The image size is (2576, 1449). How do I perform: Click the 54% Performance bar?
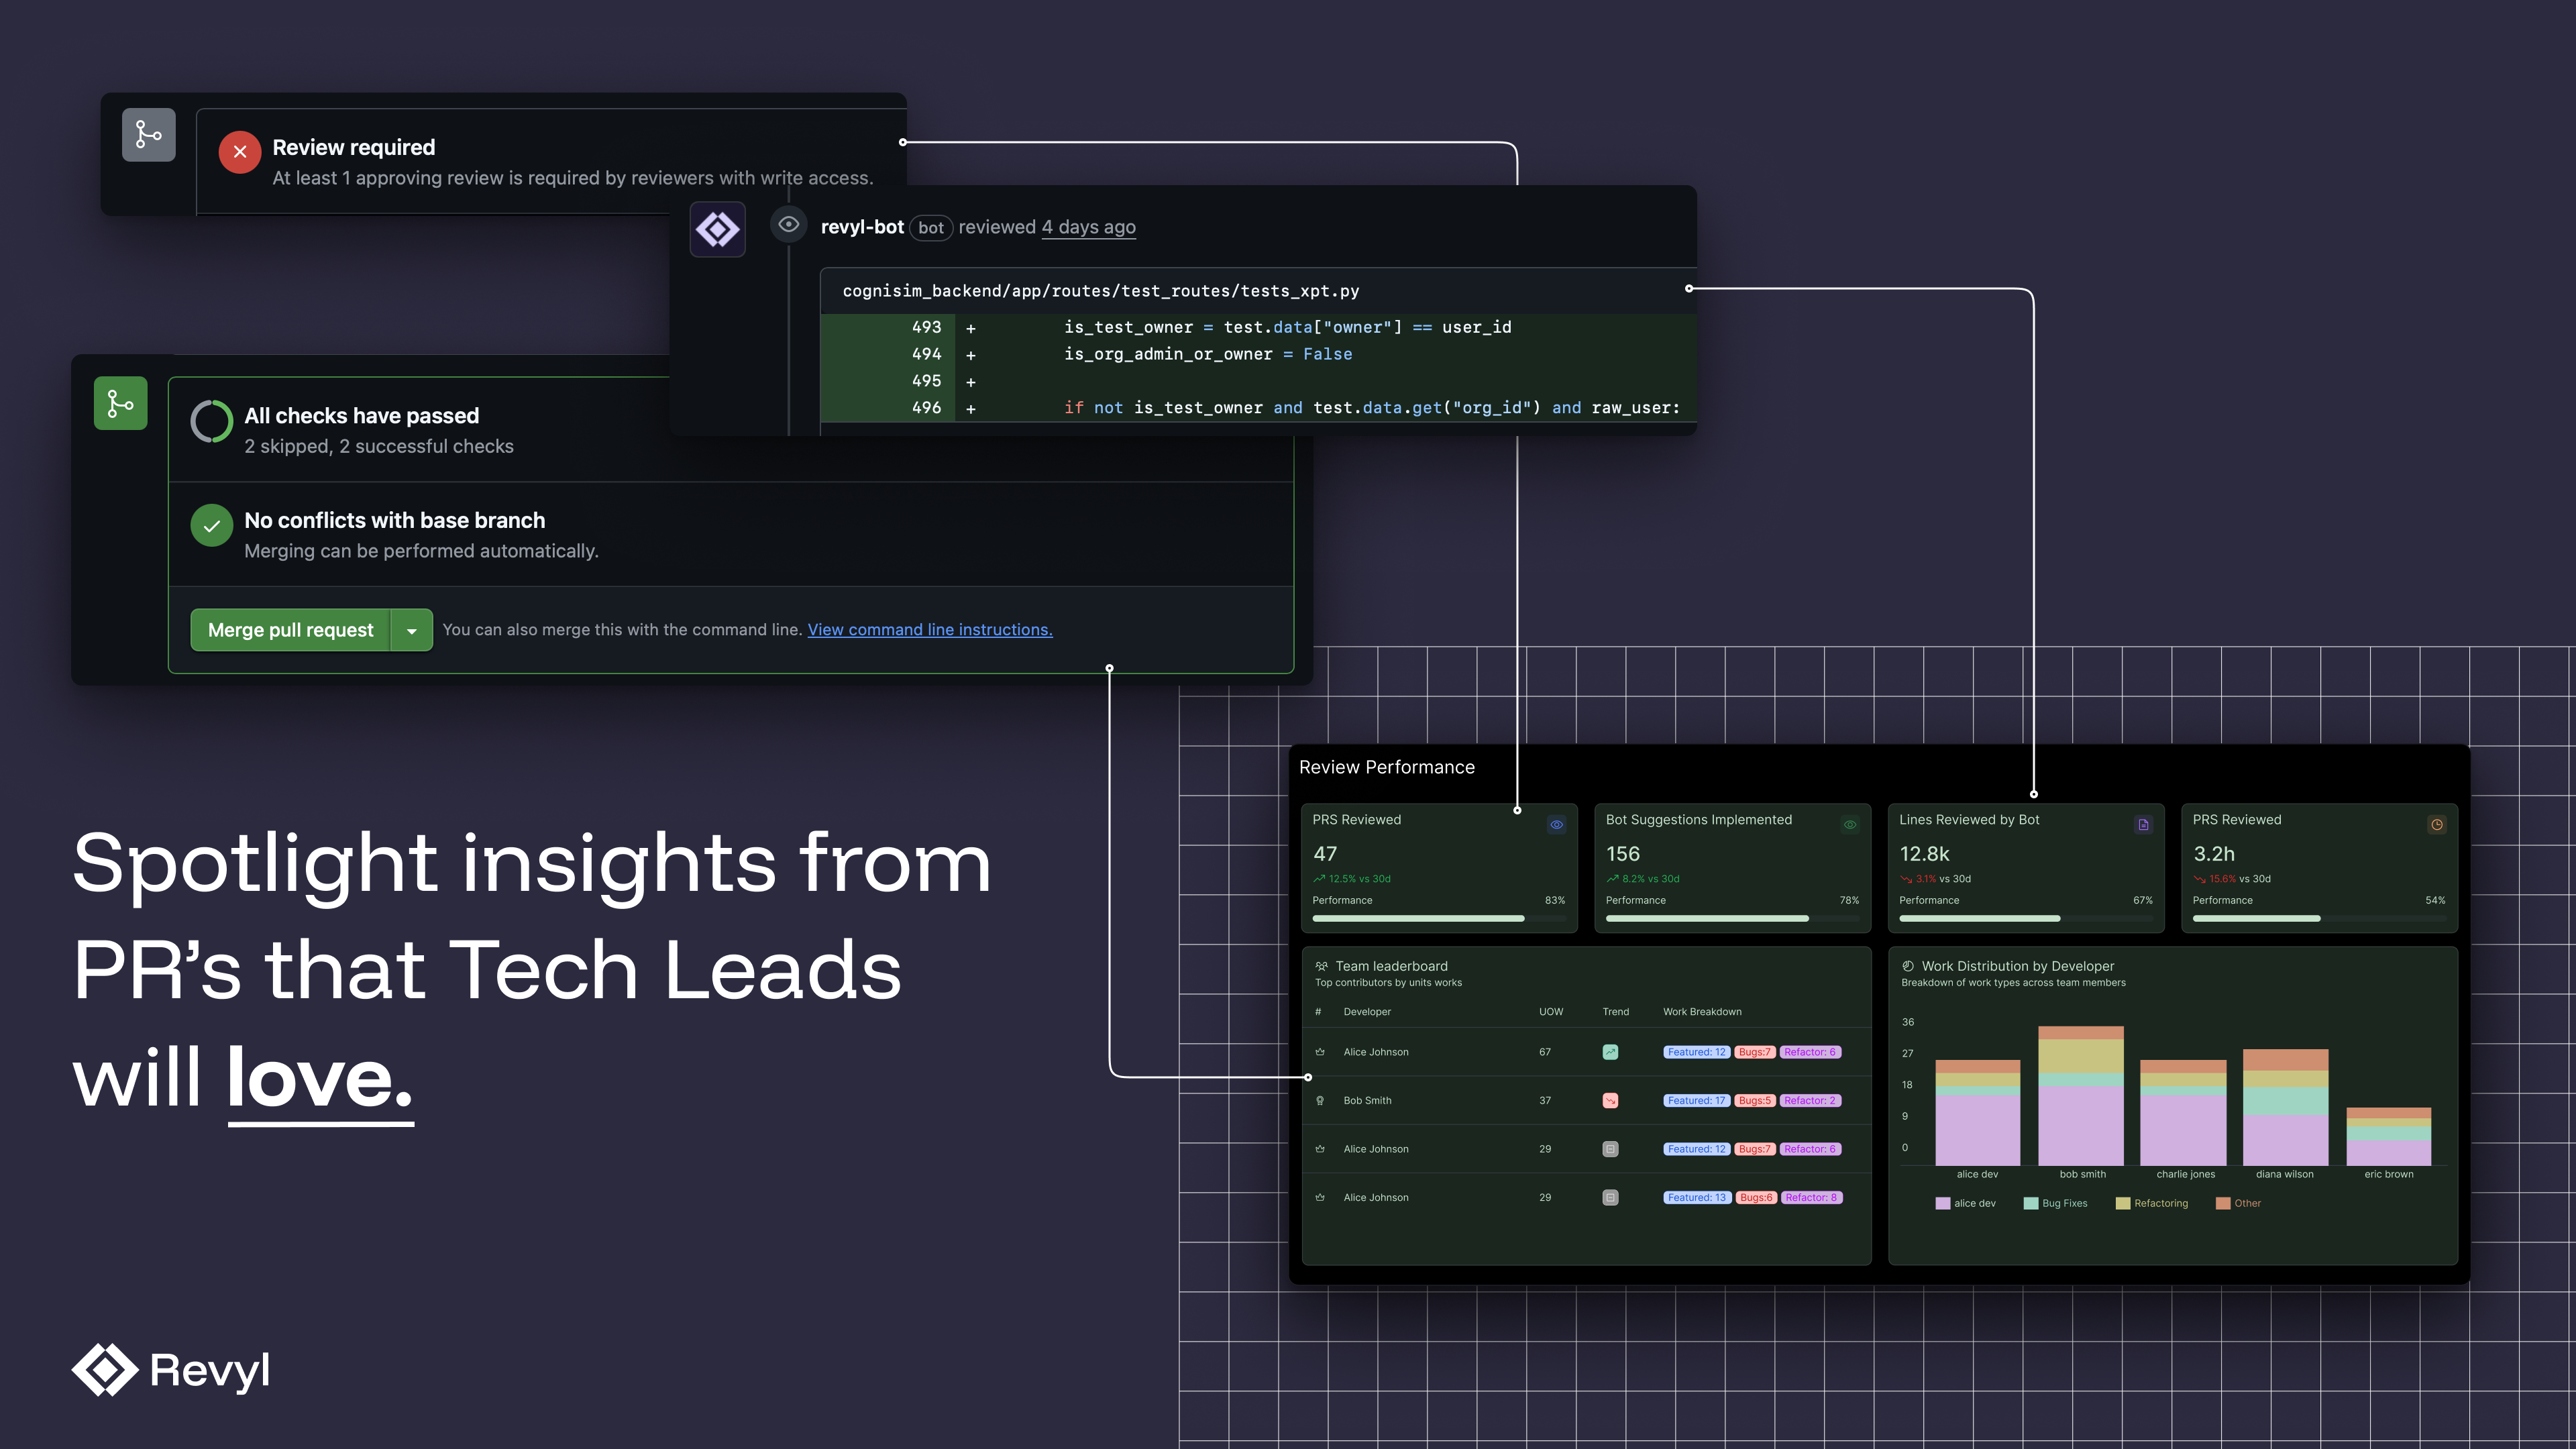point(2319,918)
